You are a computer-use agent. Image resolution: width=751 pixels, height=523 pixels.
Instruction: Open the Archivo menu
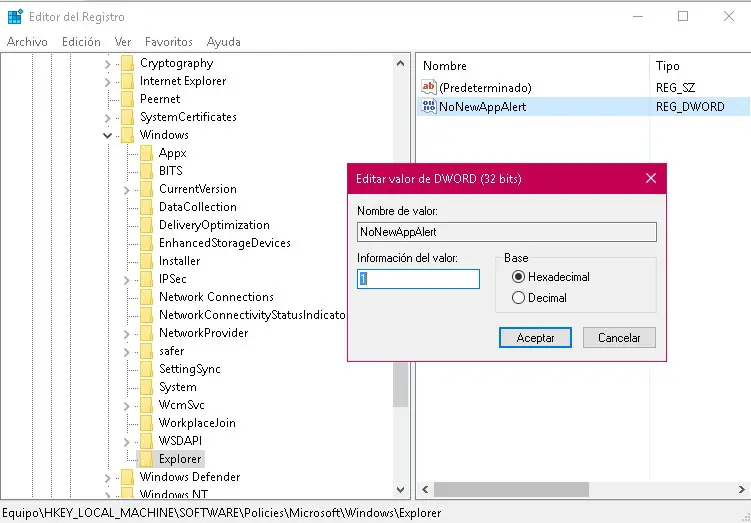coord(27,42)
